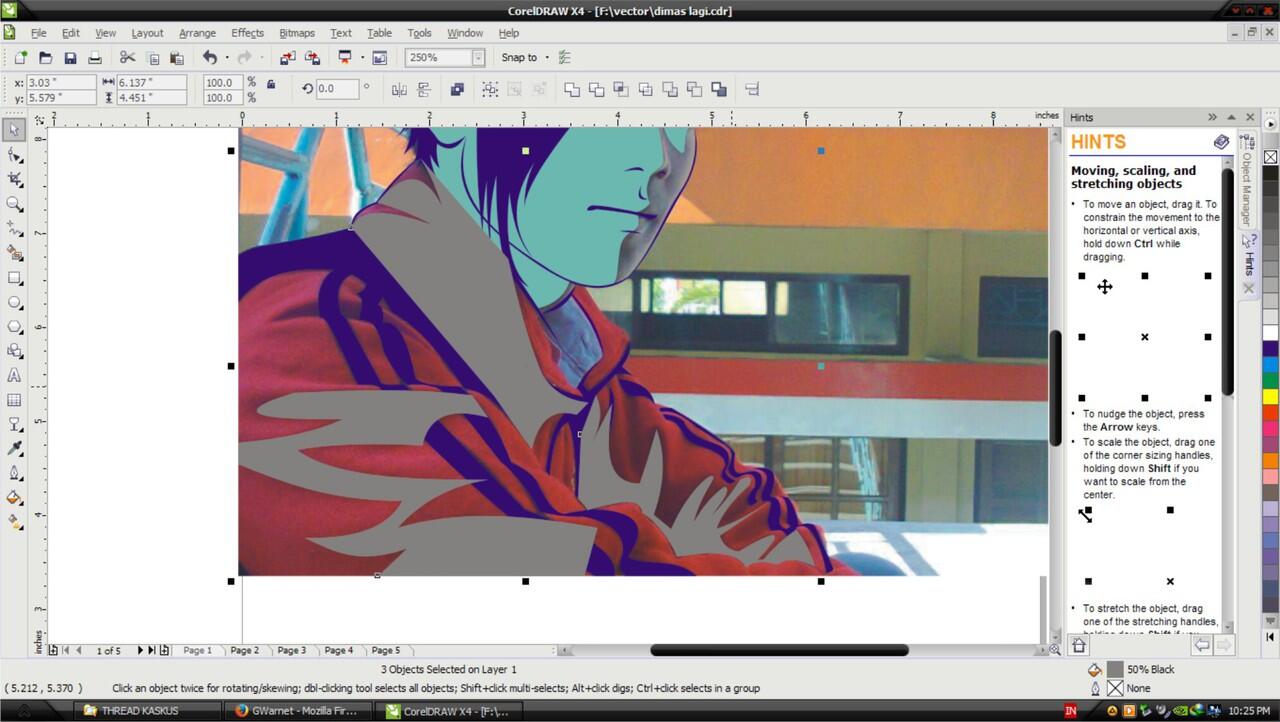Click the Paste clipboard icon
Image resolution: width=1280 pixels, height=722 pixels.
point(176,58)
